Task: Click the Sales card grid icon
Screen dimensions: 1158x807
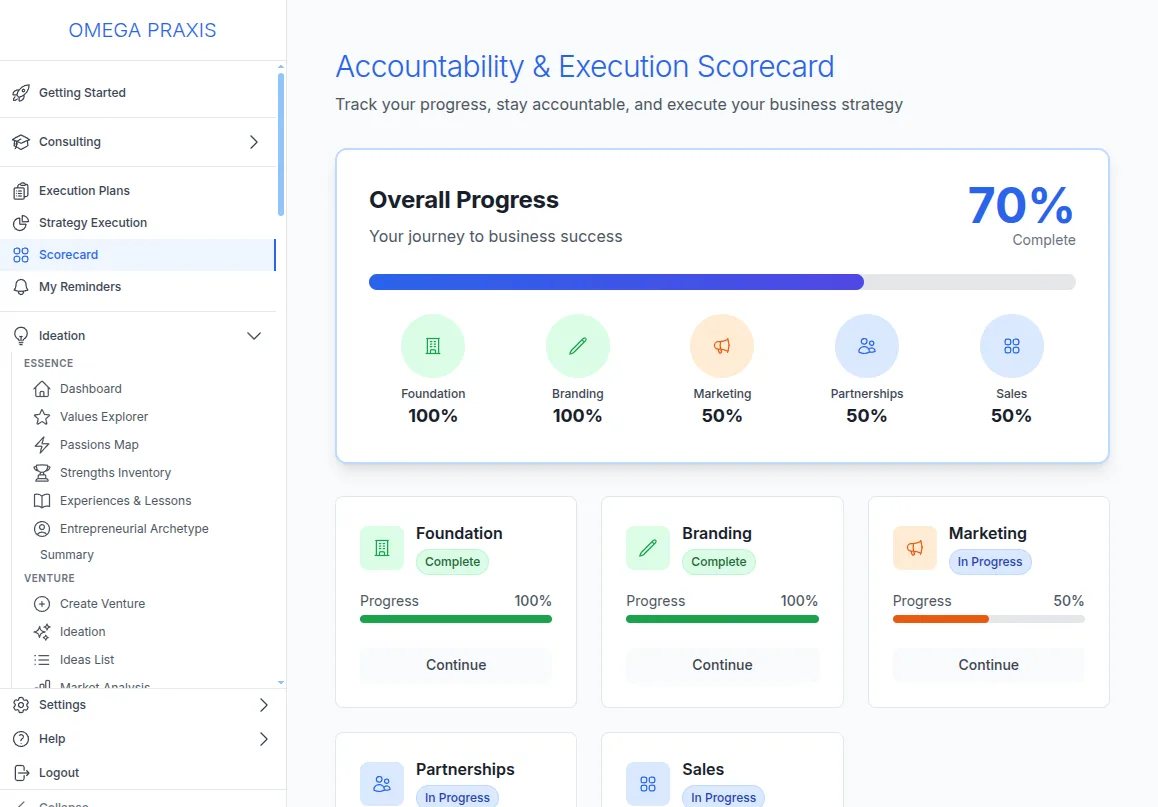Action: [x=648, y=784]
